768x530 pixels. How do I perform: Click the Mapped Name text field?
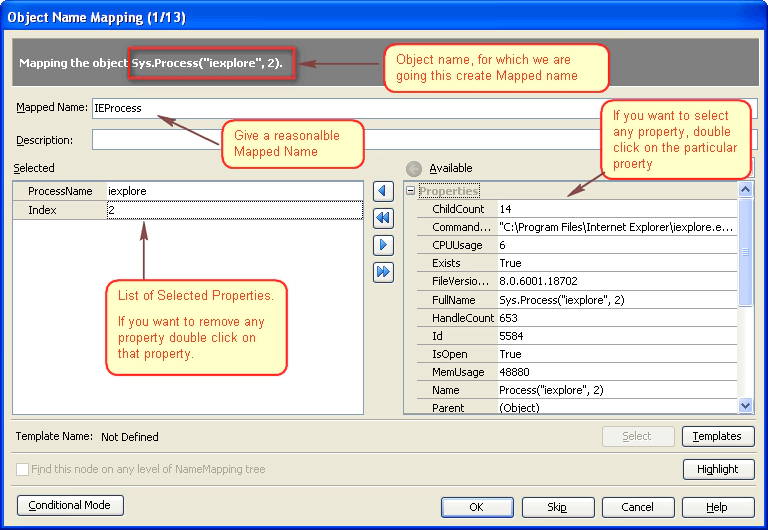(420, 108)
